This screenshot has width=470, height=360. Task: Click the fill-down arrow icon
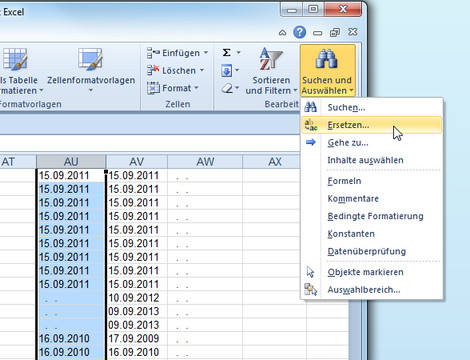click(226, 71)
